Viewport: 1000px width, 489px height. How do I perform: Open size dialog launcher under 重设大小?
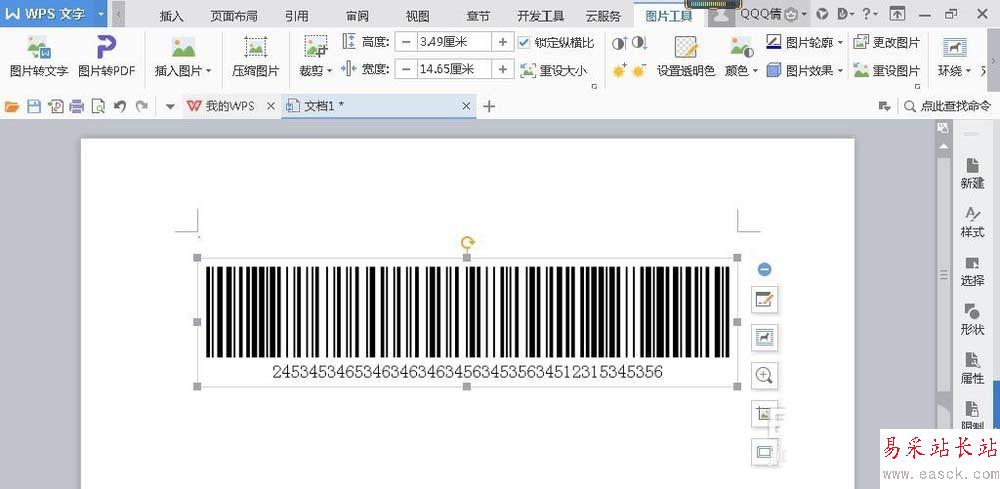[x=594, y=87]
